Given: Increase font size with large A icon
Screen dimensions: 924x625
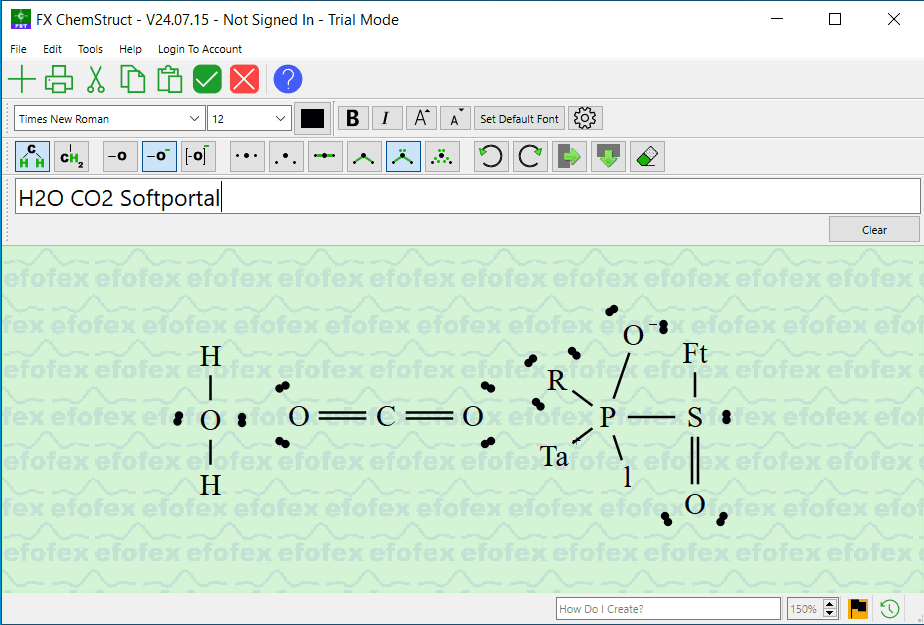Looking at the screenshot, I should [421, 118].
